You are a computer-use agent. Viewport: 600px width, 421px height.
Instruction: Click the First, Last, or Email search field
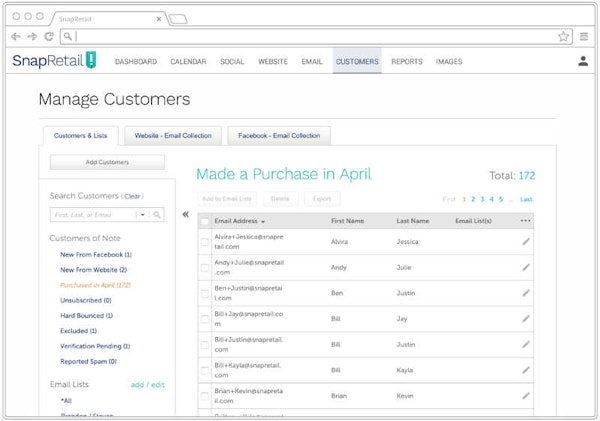pos(92,214)
